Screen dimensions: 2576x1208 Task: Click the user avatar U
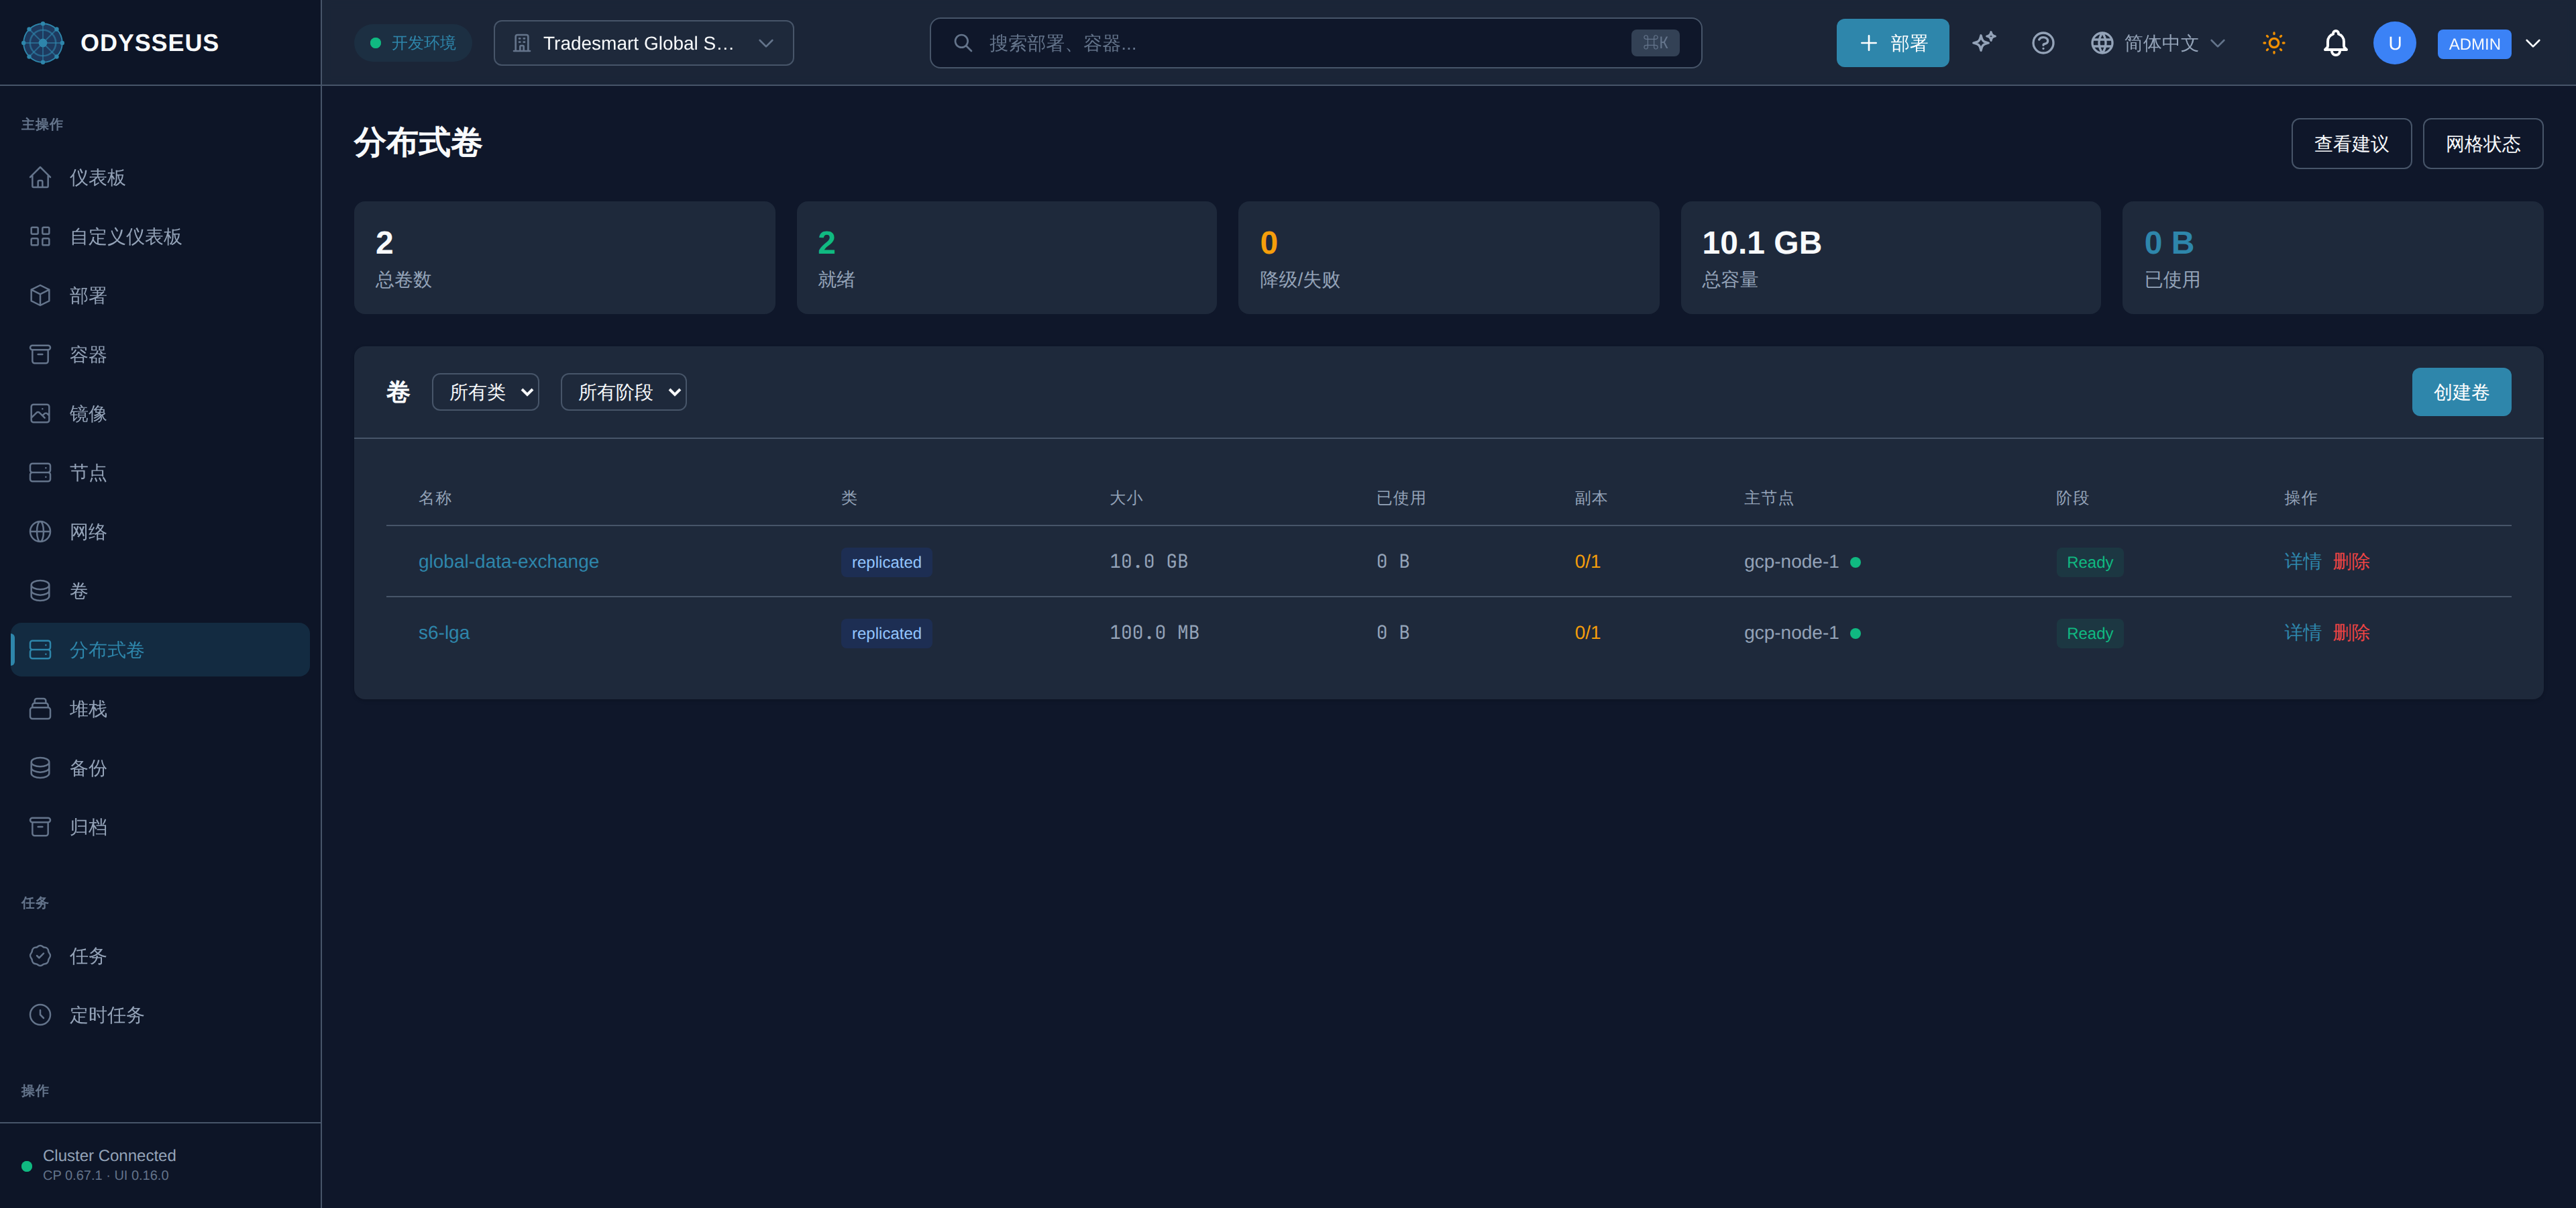2394,43
